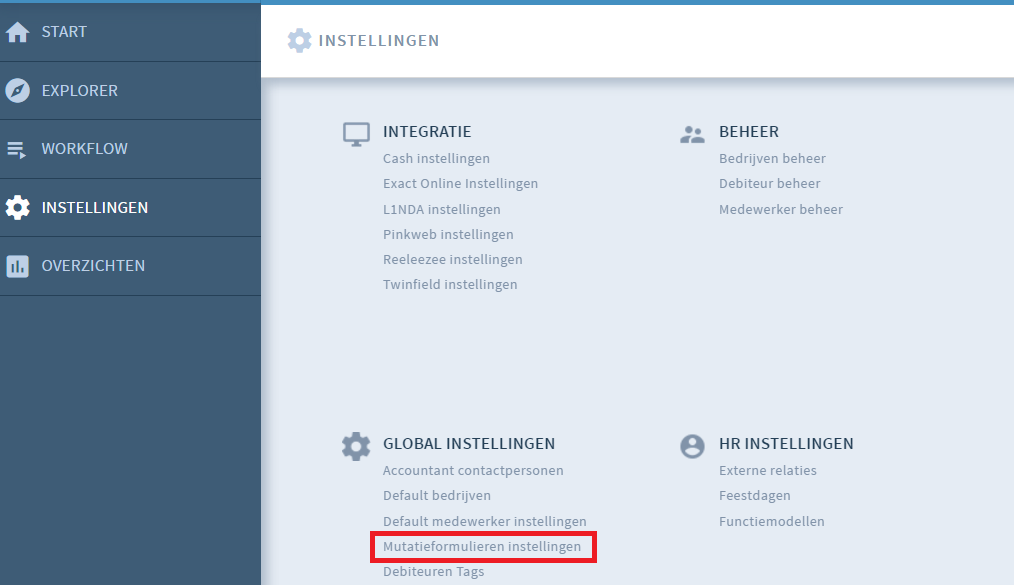Click the Start home icon in sidebar
The width and height of the screenshot is (1014, 585).
[x=17, y=32]
